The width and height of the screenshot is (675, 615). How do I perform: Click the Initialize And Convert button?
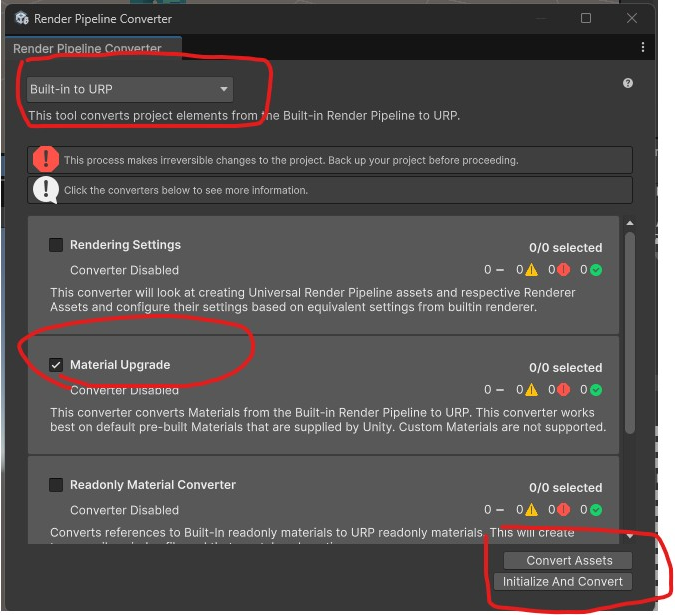tap(563, 581)
